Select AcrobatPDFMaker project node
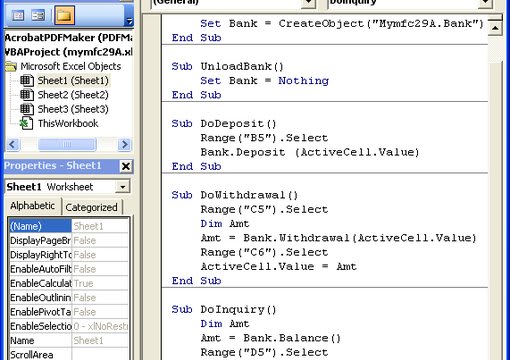The width and height of the screenshot is (510, 360). pos(68,38)
